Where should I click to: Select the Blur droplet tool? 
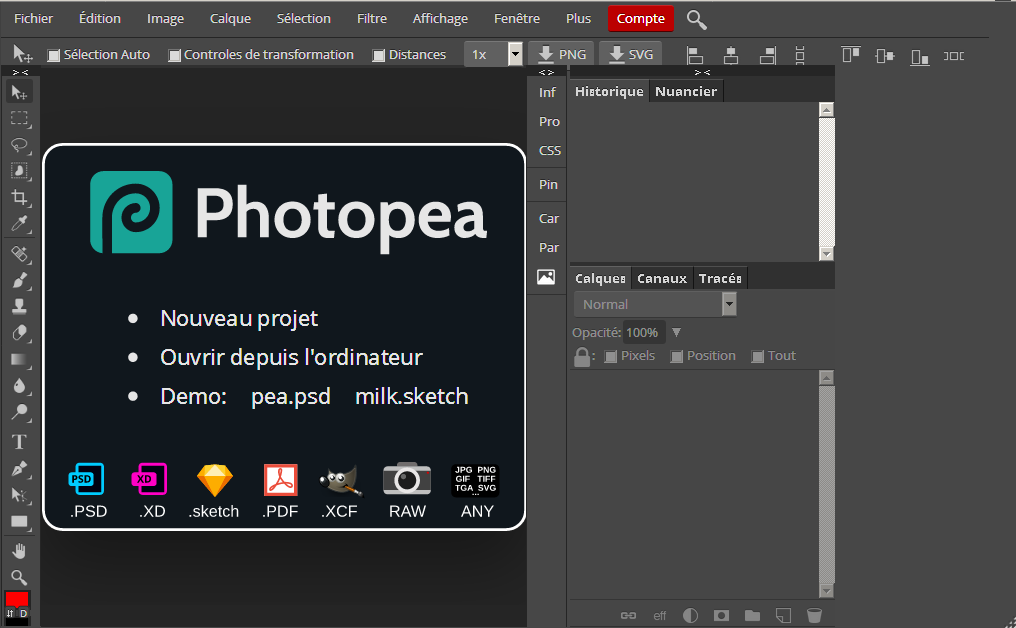tap(19, 386)
